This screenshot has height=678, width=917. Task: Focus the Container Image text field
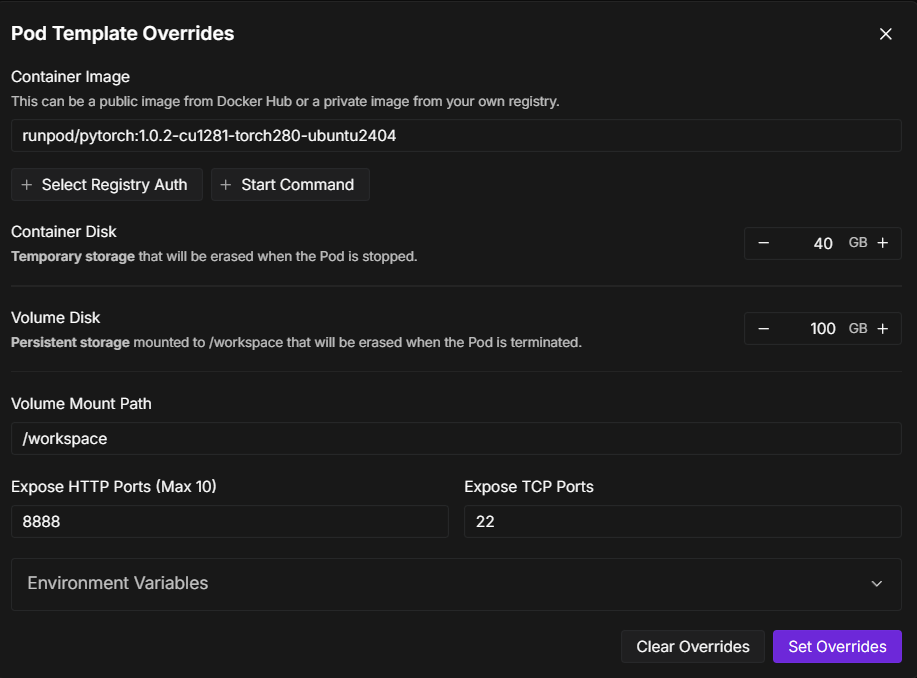pos(456,136)
